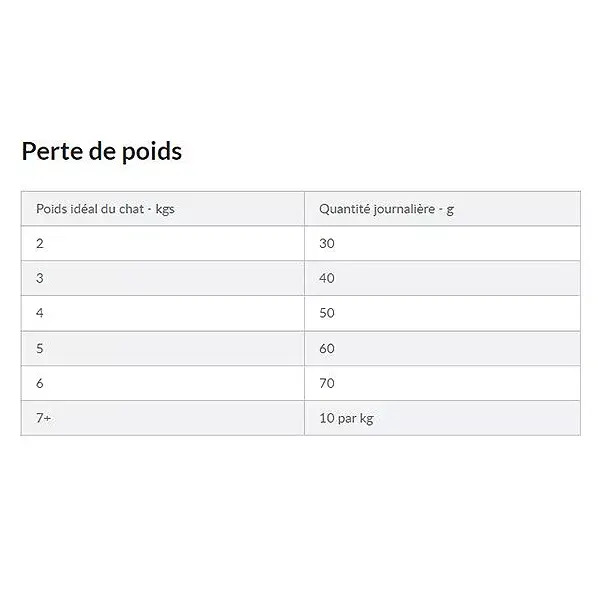The image size is (600, 600).
Task: Click the weight cell showing 7+
Action: tap(163, 418)
